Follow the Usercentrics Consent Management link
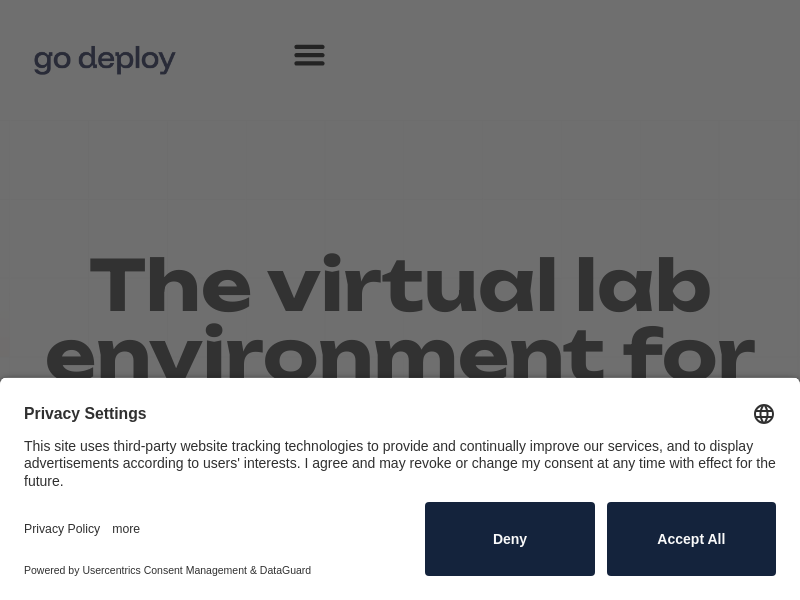Viewport: 800px width, 600px height. [164, 570]
